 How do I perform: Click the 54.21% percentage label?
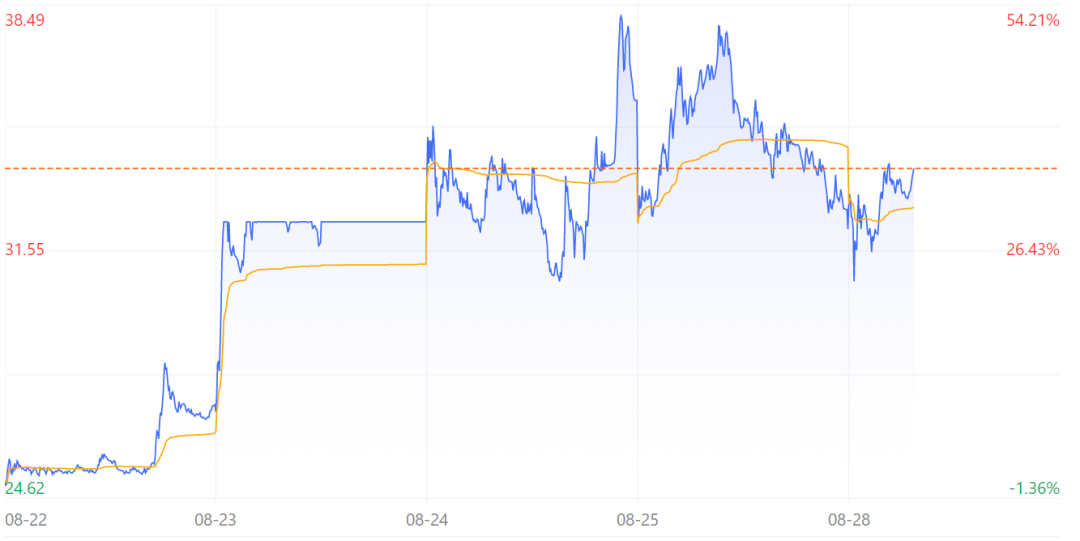click(x=1033, y=21)
